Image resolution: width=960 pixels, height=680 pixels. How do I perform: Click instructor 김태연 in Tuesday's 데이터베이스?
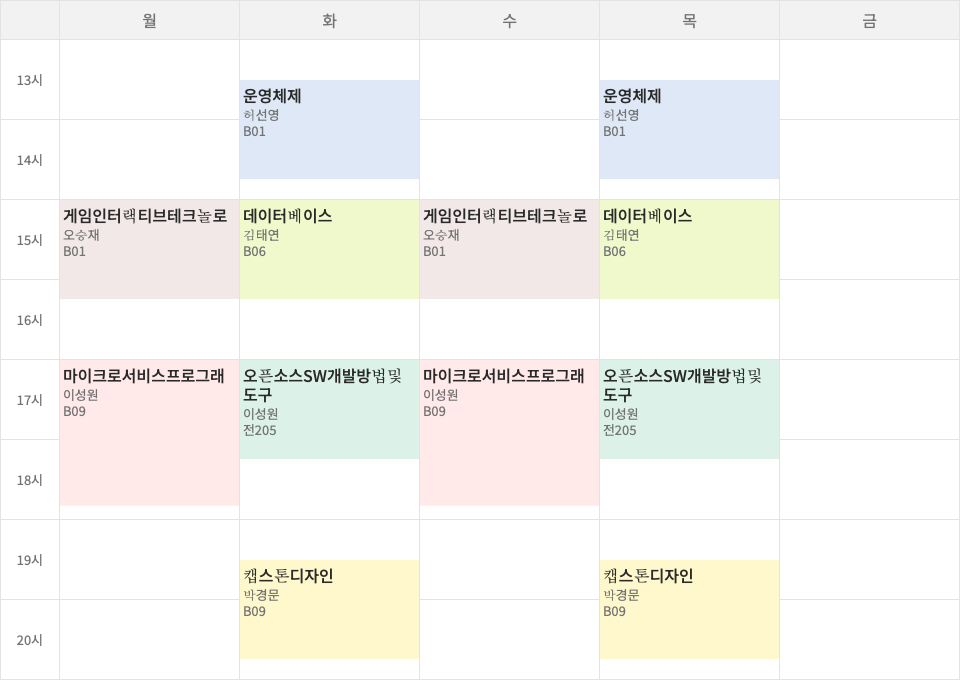coord(261,235)
